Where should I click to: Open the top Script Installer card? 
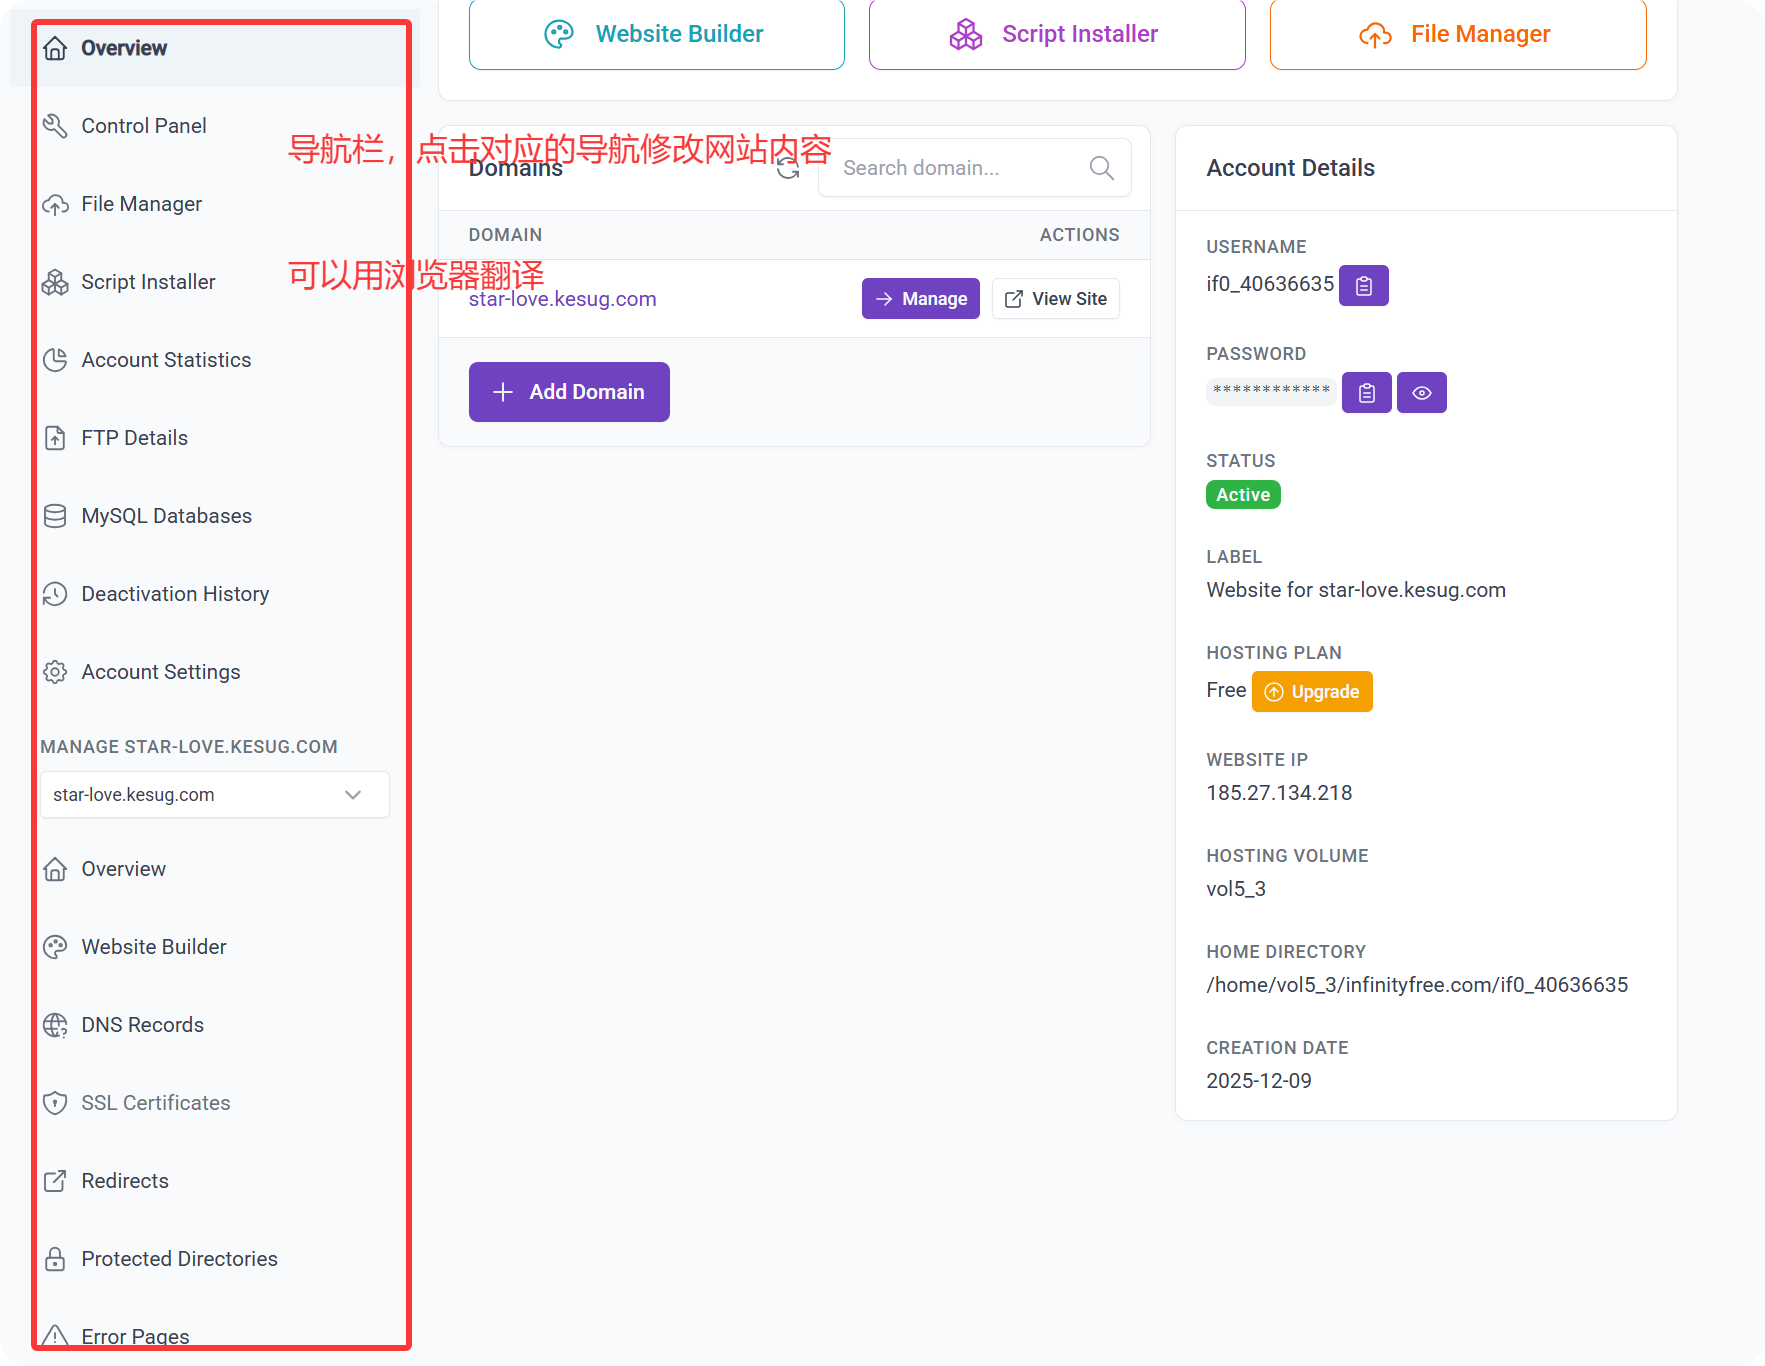click(1056, 34)
